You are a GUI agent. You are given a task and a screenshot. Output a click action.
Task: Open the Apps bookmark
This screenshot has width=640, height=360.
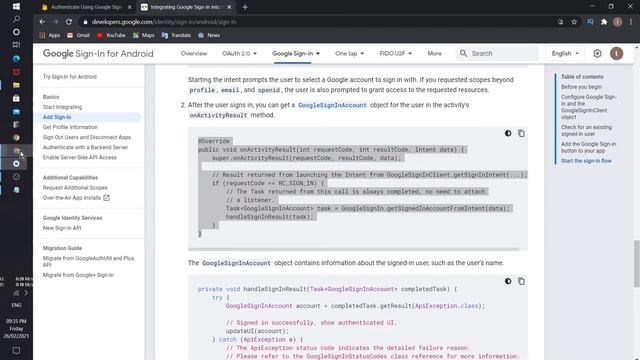click(x=50, y=36)
